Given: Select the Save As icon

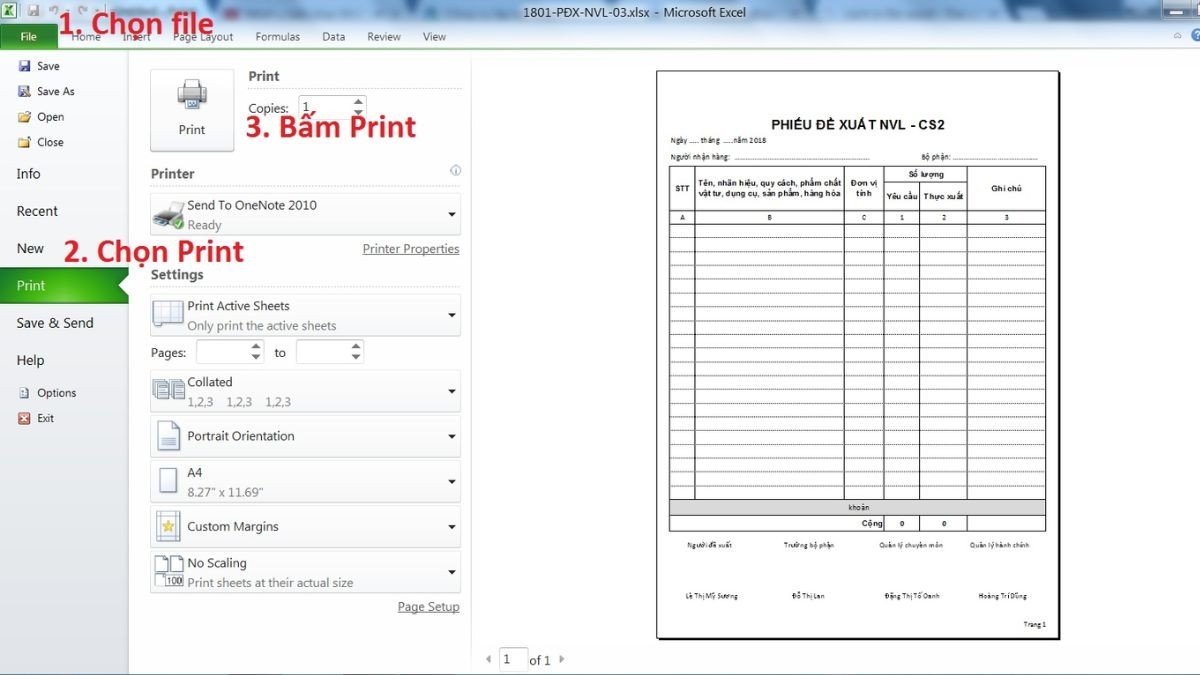Looking at the screenshot, I should click(x=24, y=91).
